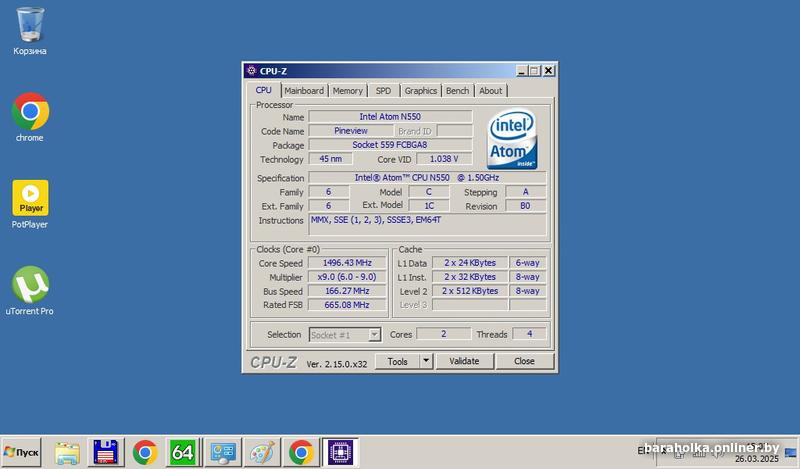Click the Name field Intel Atom N550

(390, 116)
